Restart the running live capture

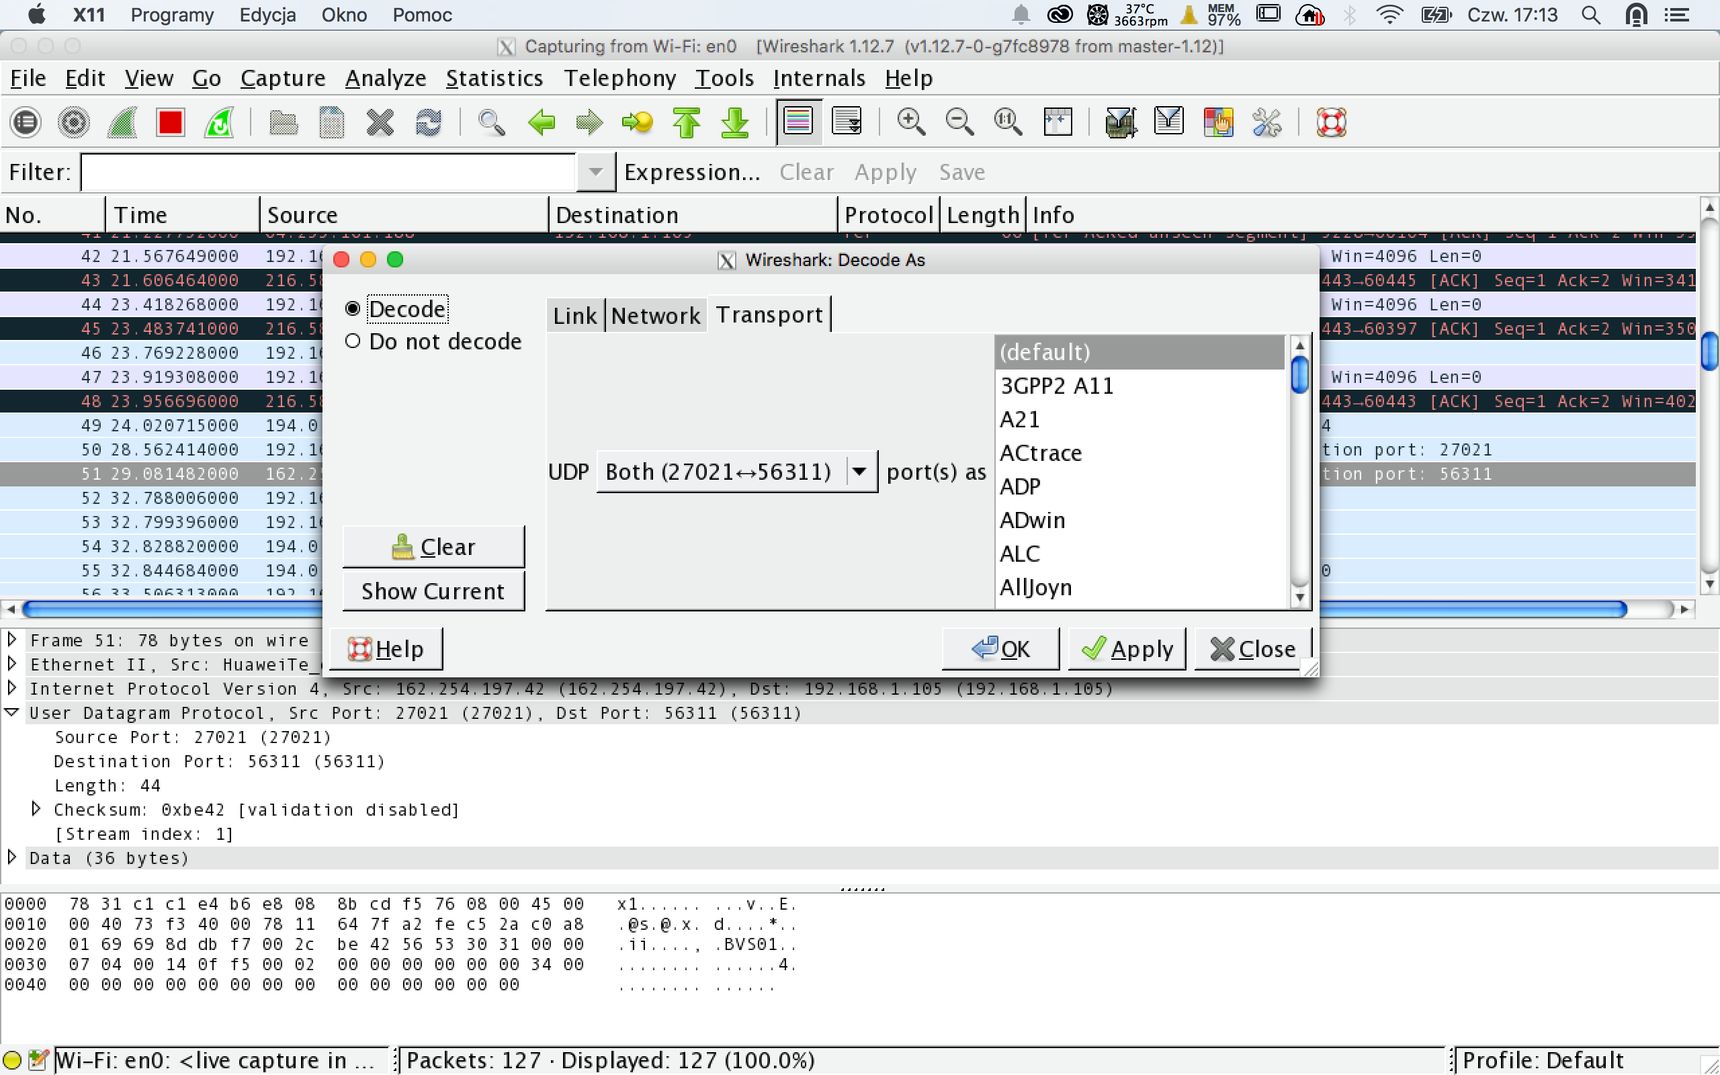click(x=219, y=123)
